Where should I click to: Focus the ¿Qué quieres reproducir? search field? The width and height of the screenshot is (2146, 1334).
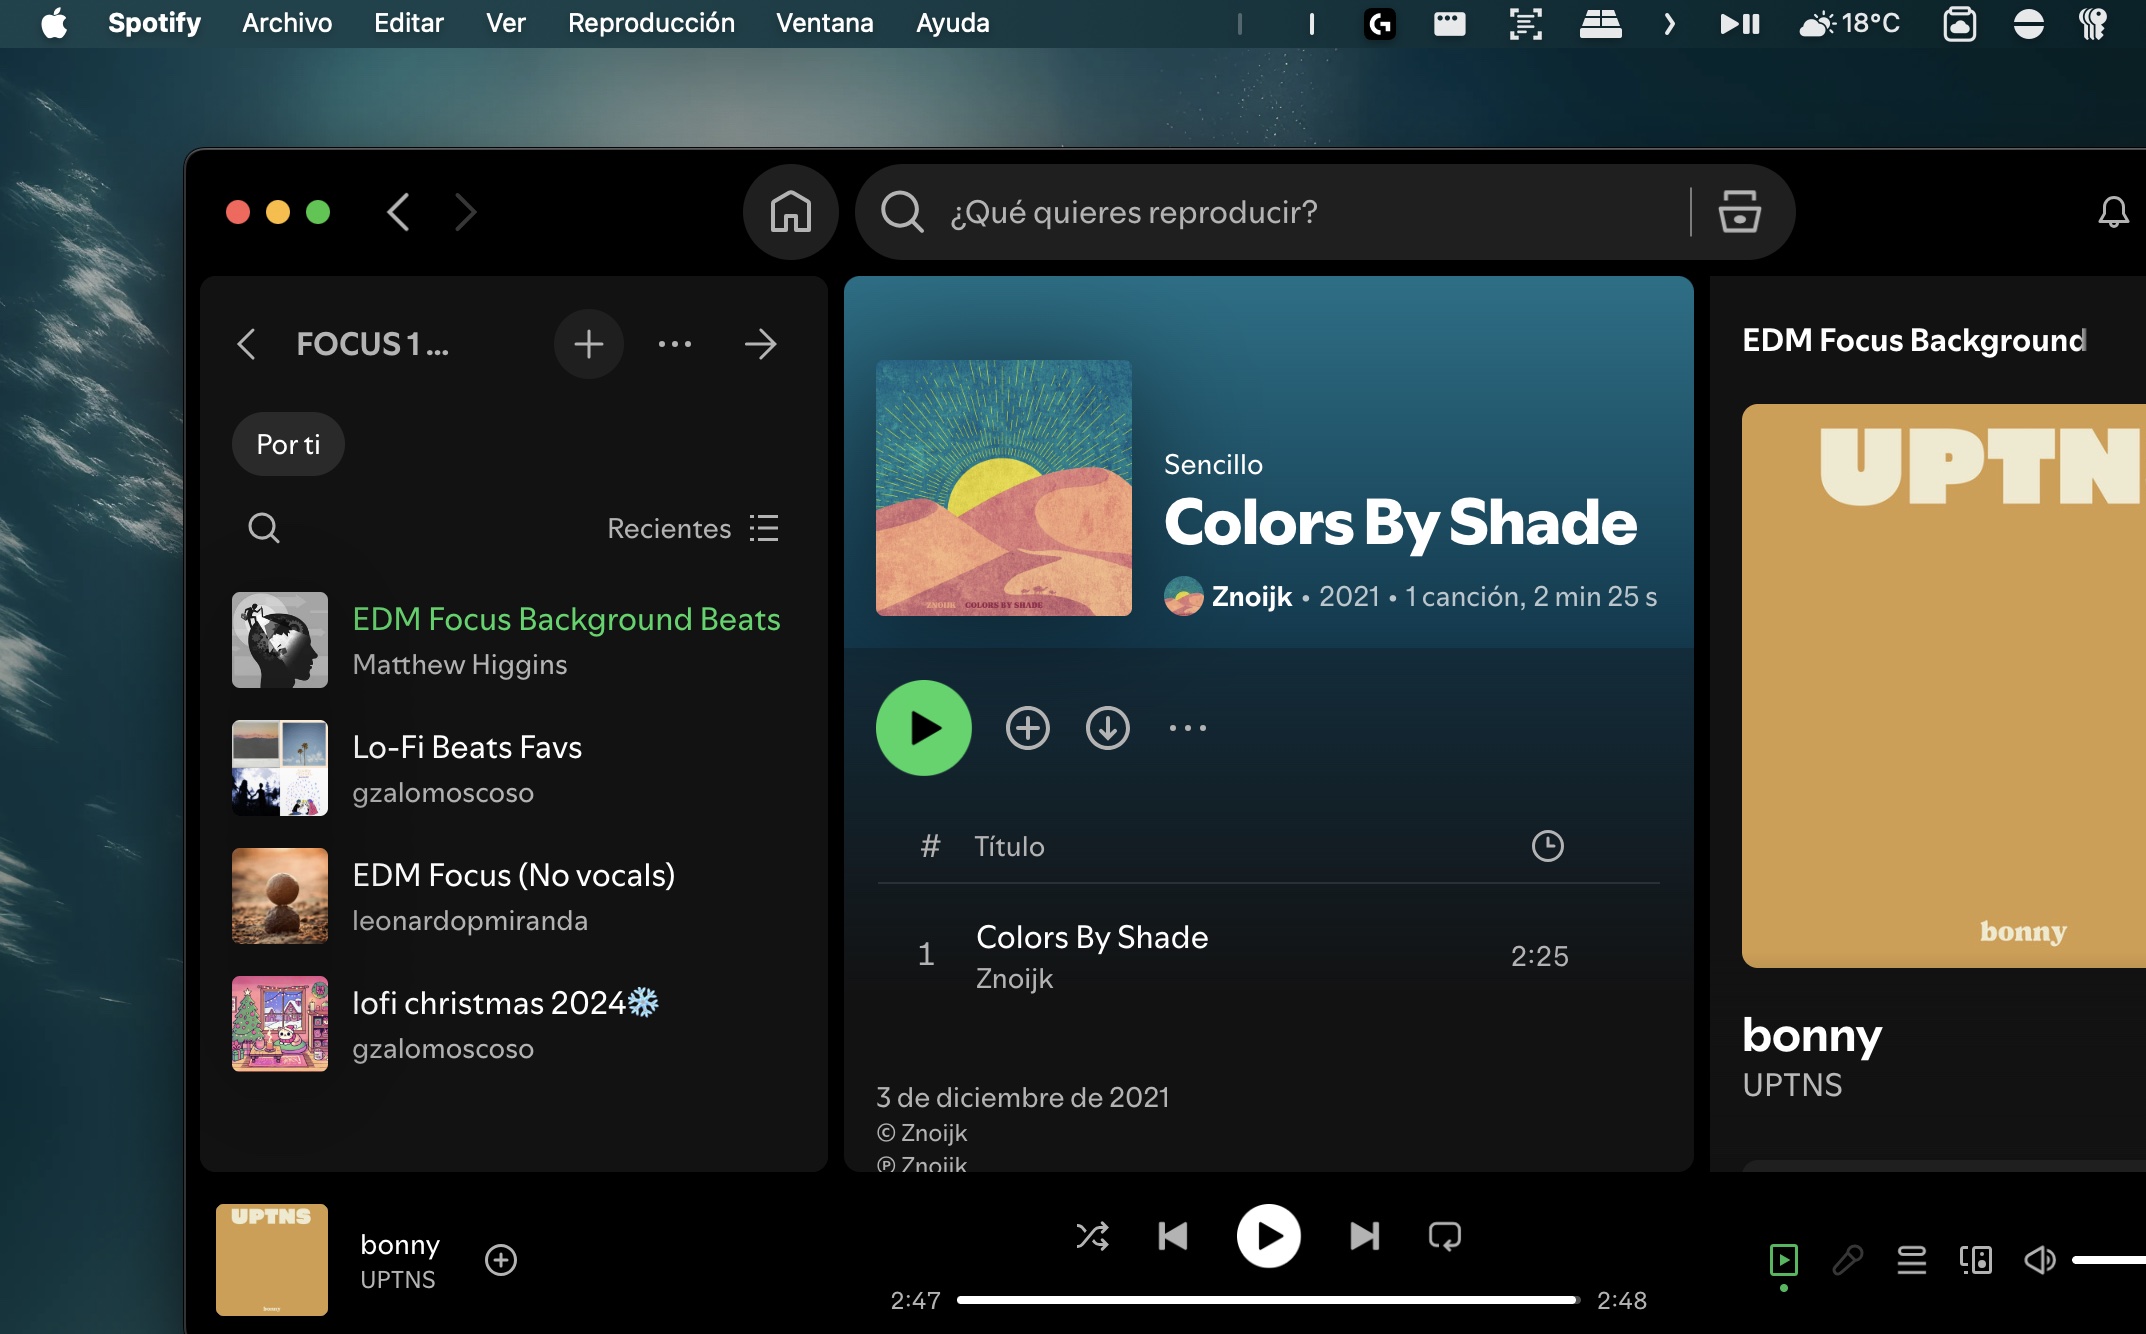coord(1310,212)
